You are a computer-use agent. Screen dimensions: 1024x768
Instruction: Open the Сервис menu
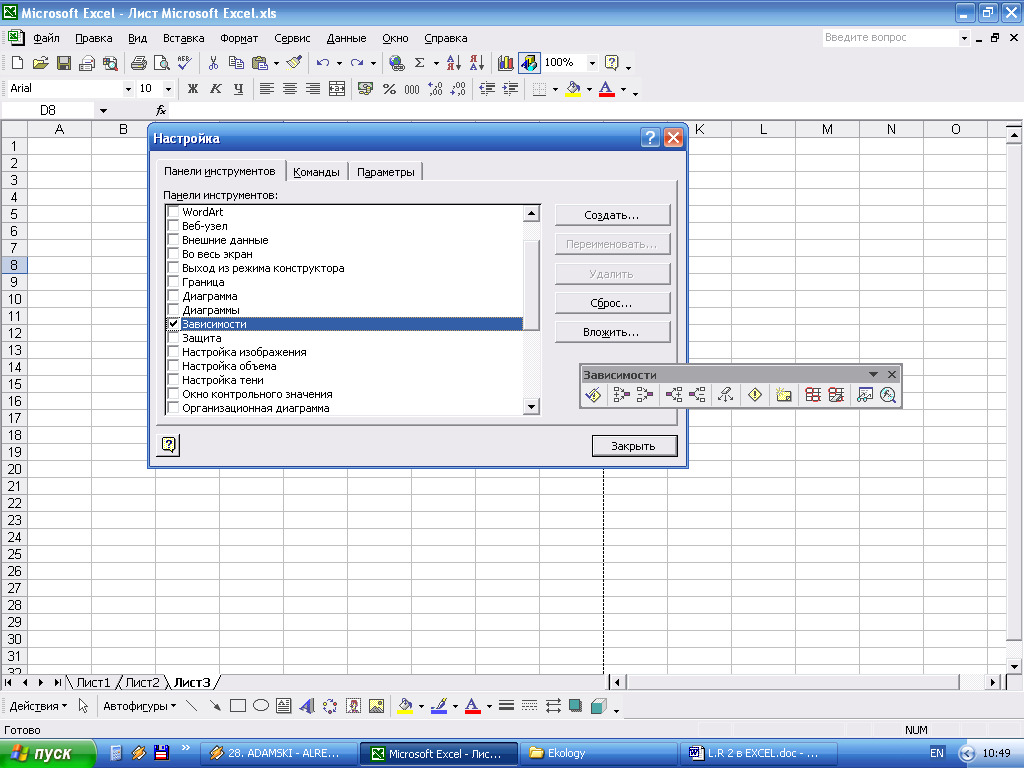[292, 39]
